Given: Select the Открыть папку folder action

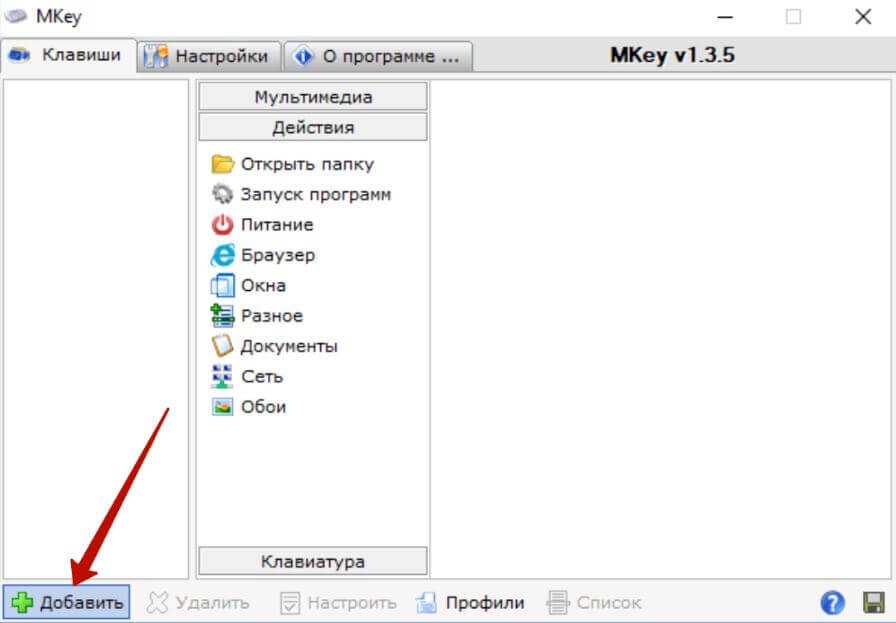Looking at the screenshot, I should click(304, 164).
